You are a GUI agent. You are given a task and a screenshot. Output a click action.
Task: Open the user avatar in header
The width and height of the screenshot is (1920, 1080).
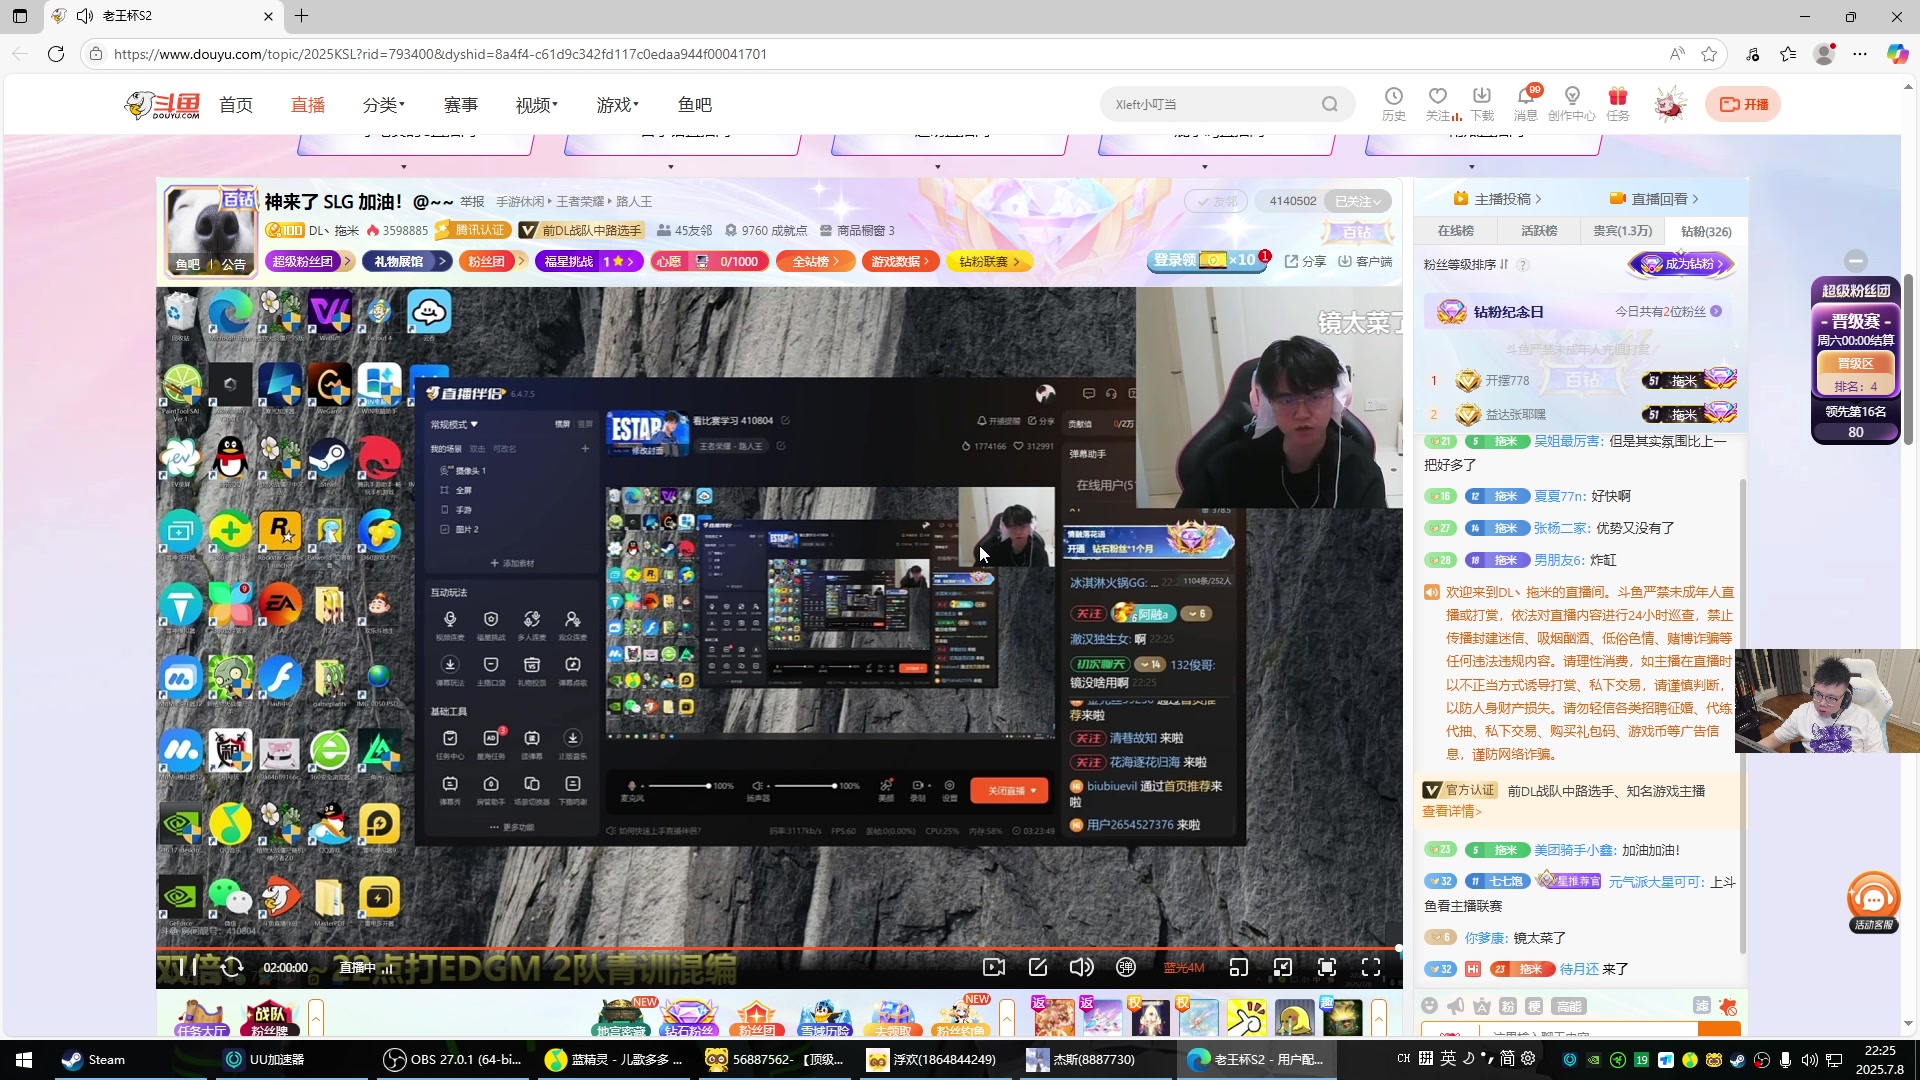click(x=1669, y=104)
